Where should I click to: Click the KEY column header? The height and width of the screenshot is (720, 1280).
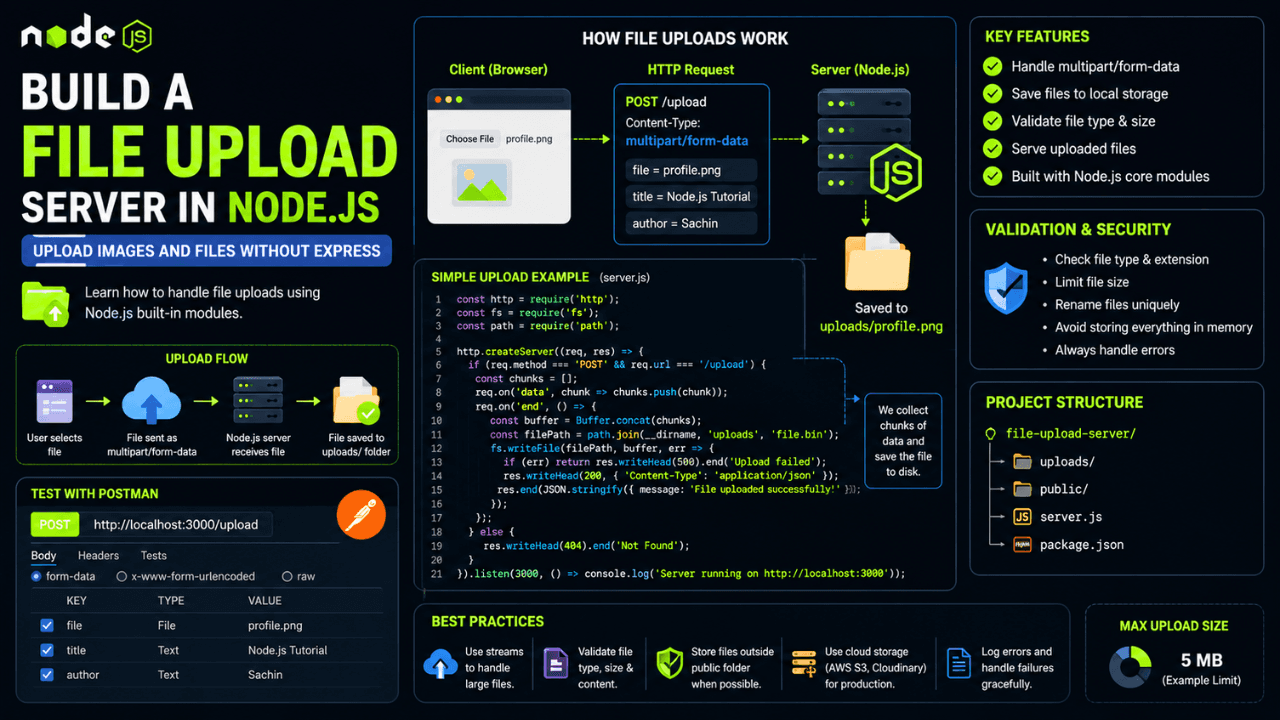(x=76, y=601)
